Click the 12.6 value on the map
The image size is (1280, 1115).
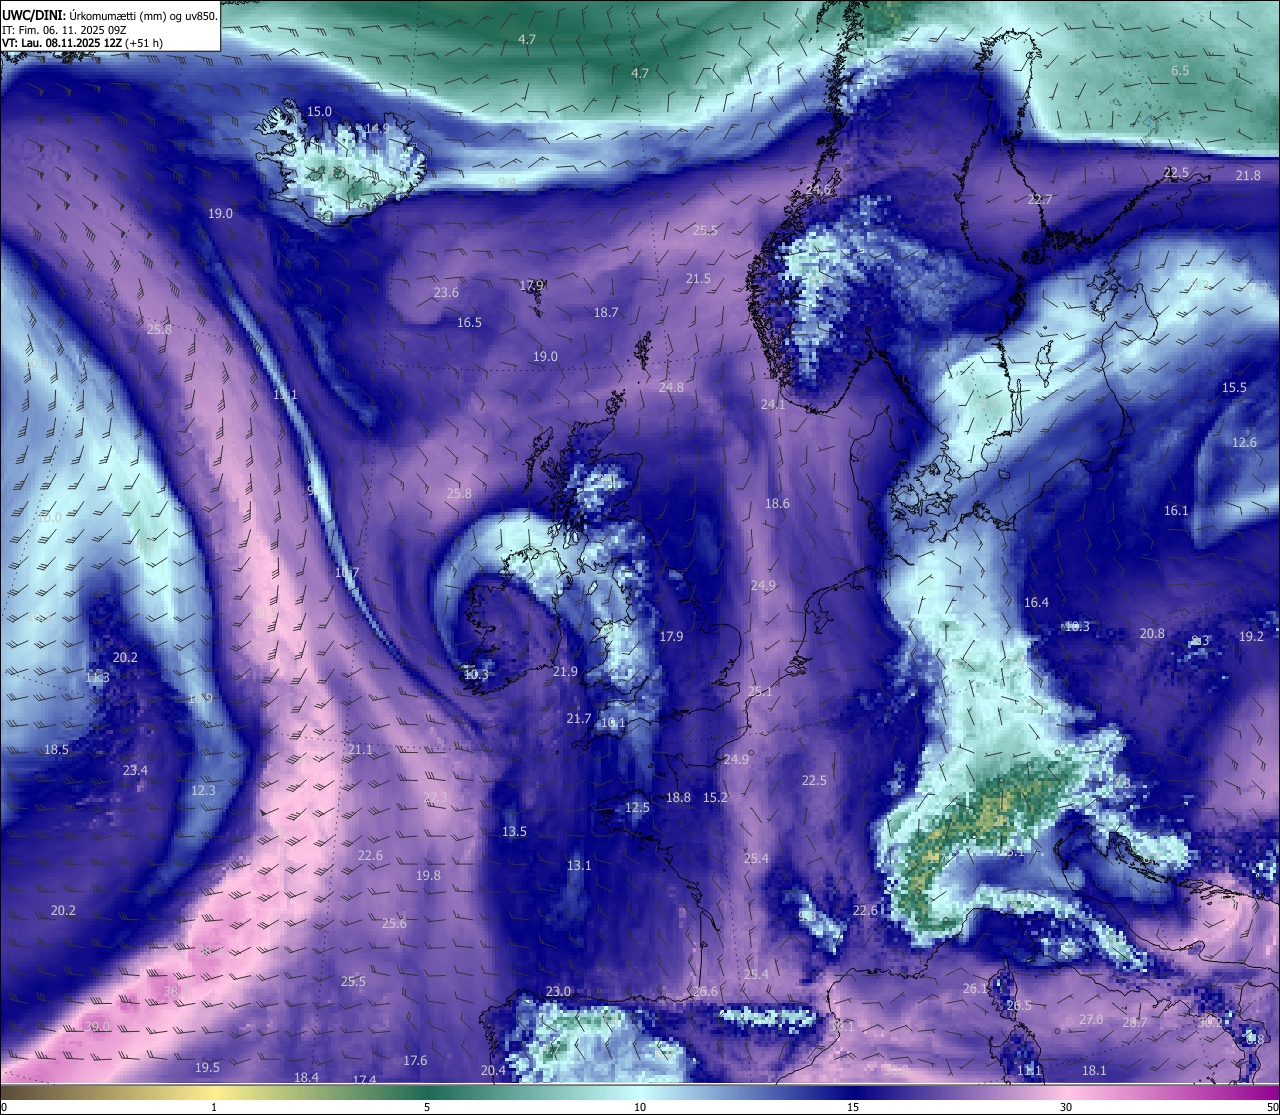(1244, 443)
